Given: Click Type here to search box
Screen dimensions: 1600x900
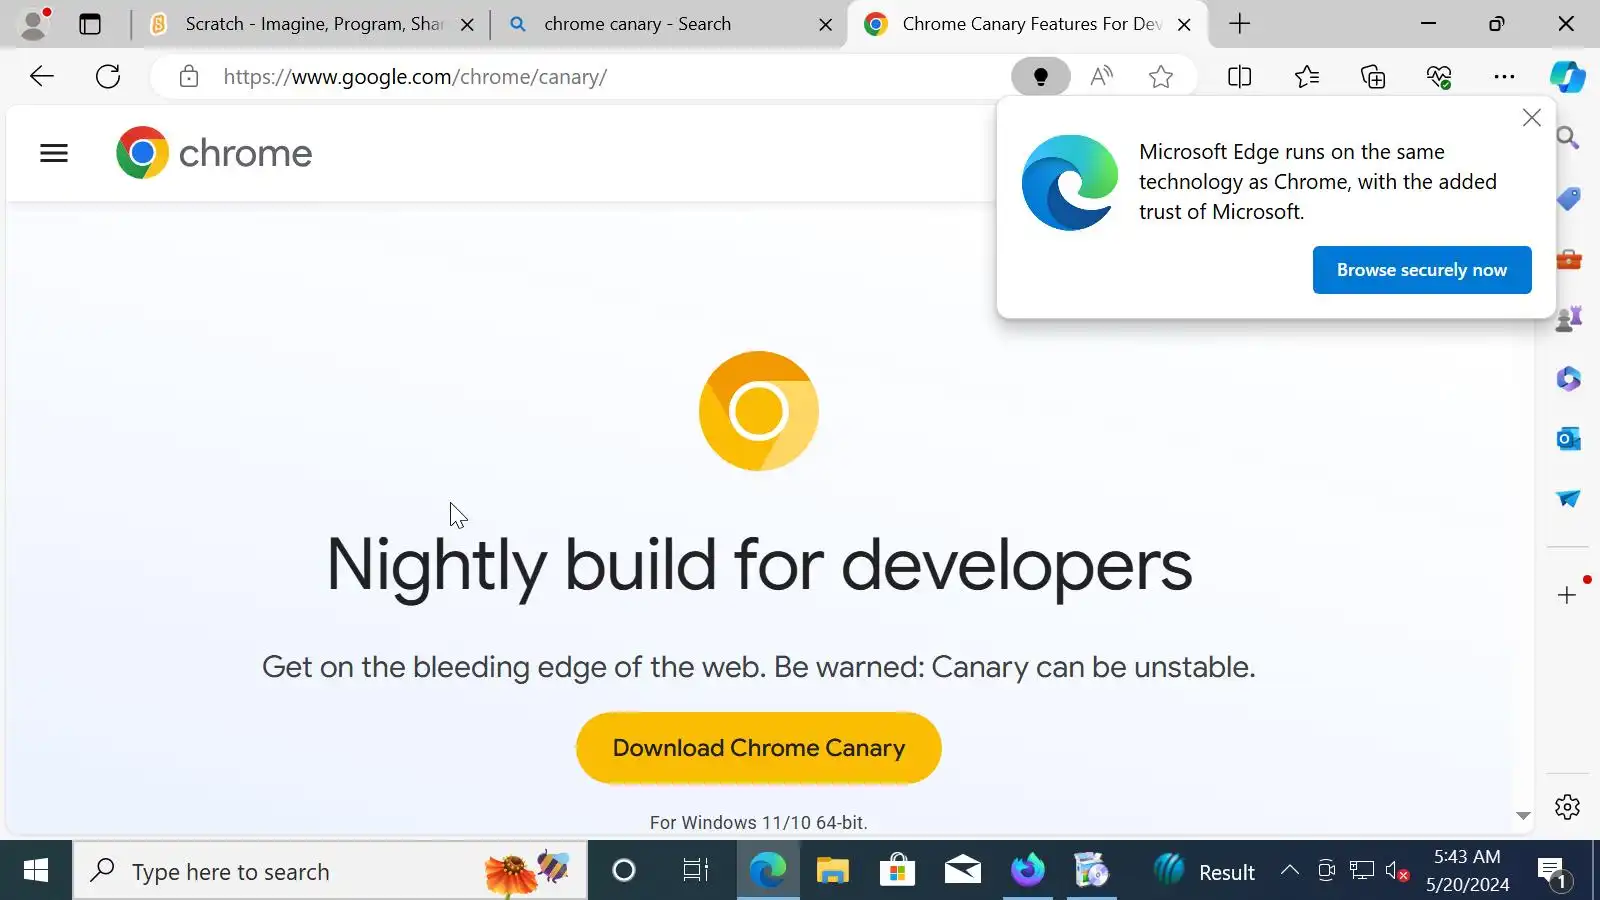Looking at the screenshot, I should pyautogui.click(x=330, y=871).
